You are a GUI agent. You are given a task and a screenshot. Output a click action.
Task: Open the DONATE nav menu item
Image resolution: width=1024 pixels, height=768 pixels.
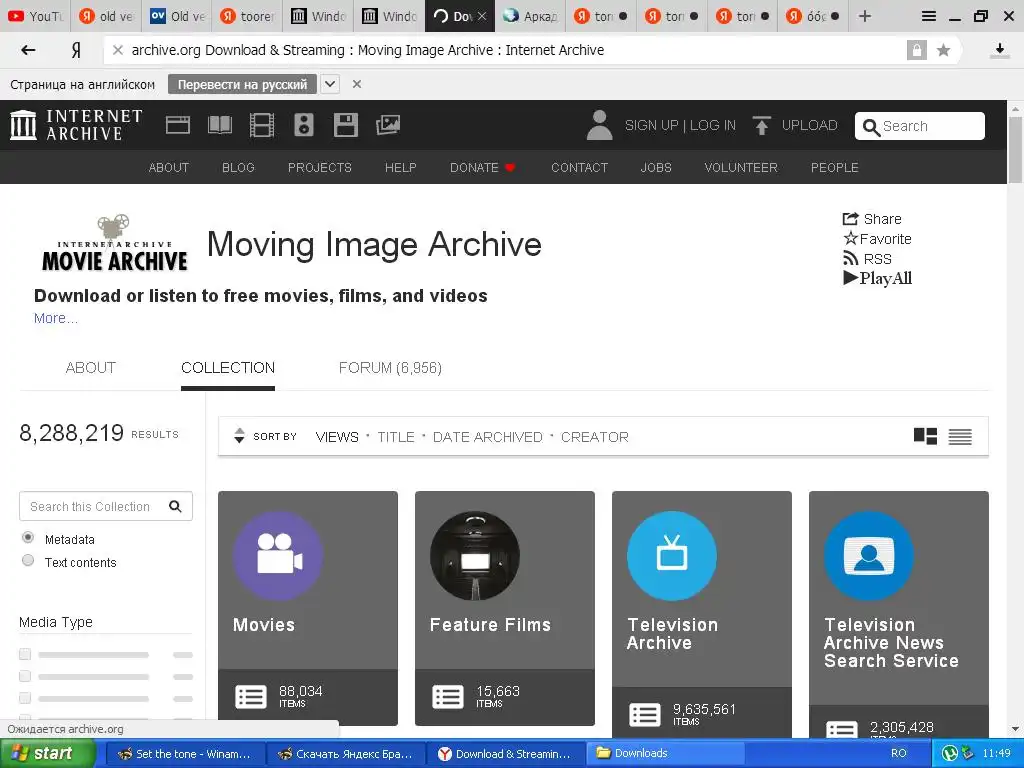483,167
